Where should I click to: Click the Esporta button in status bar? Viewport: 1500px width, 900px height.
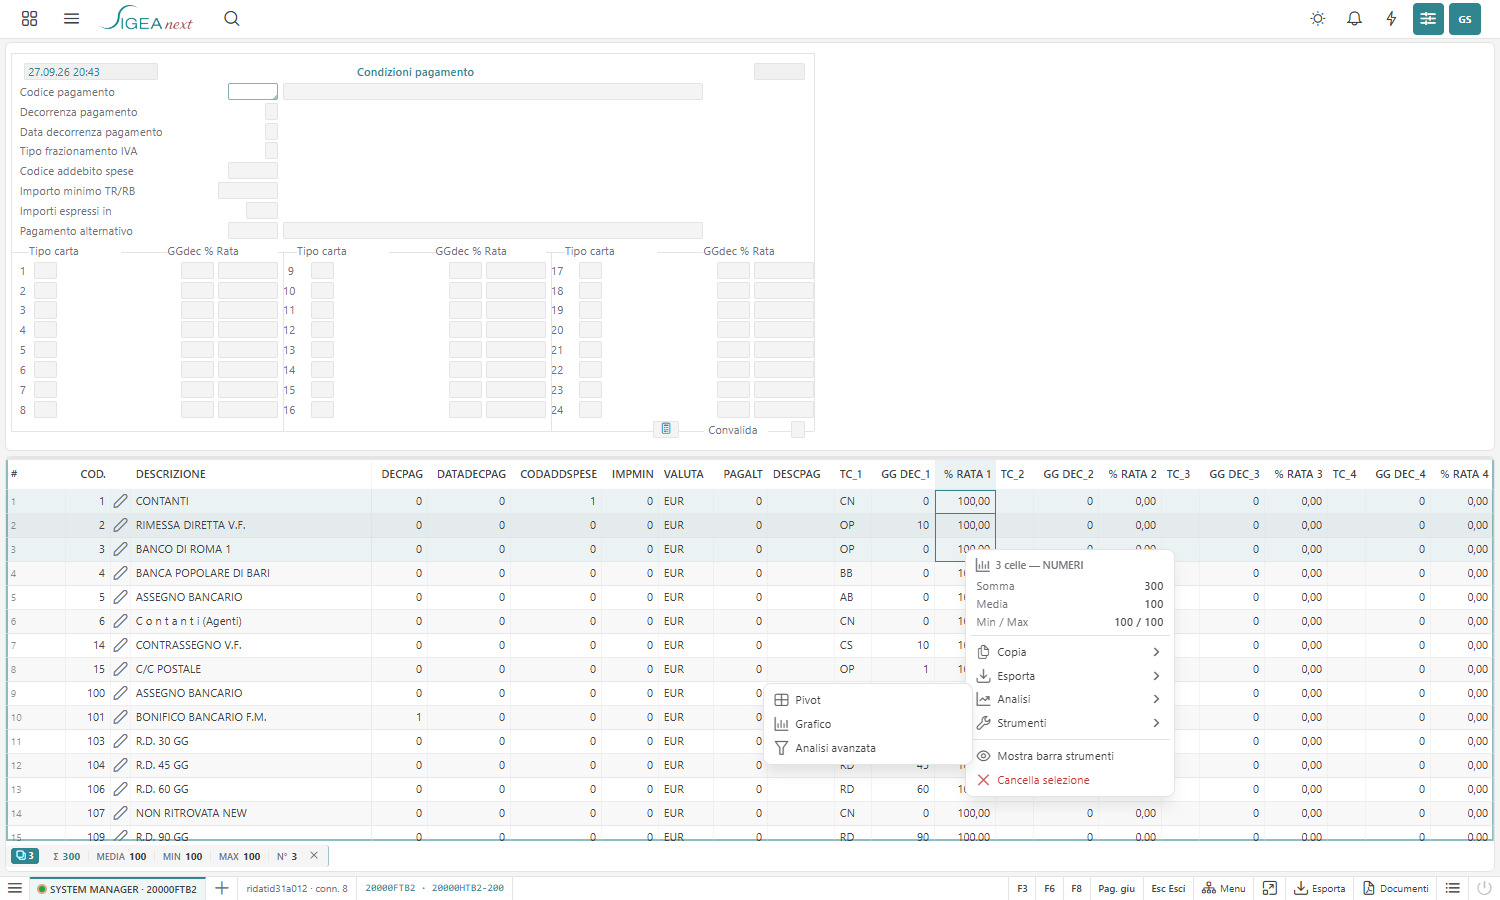coord(1319,888)
